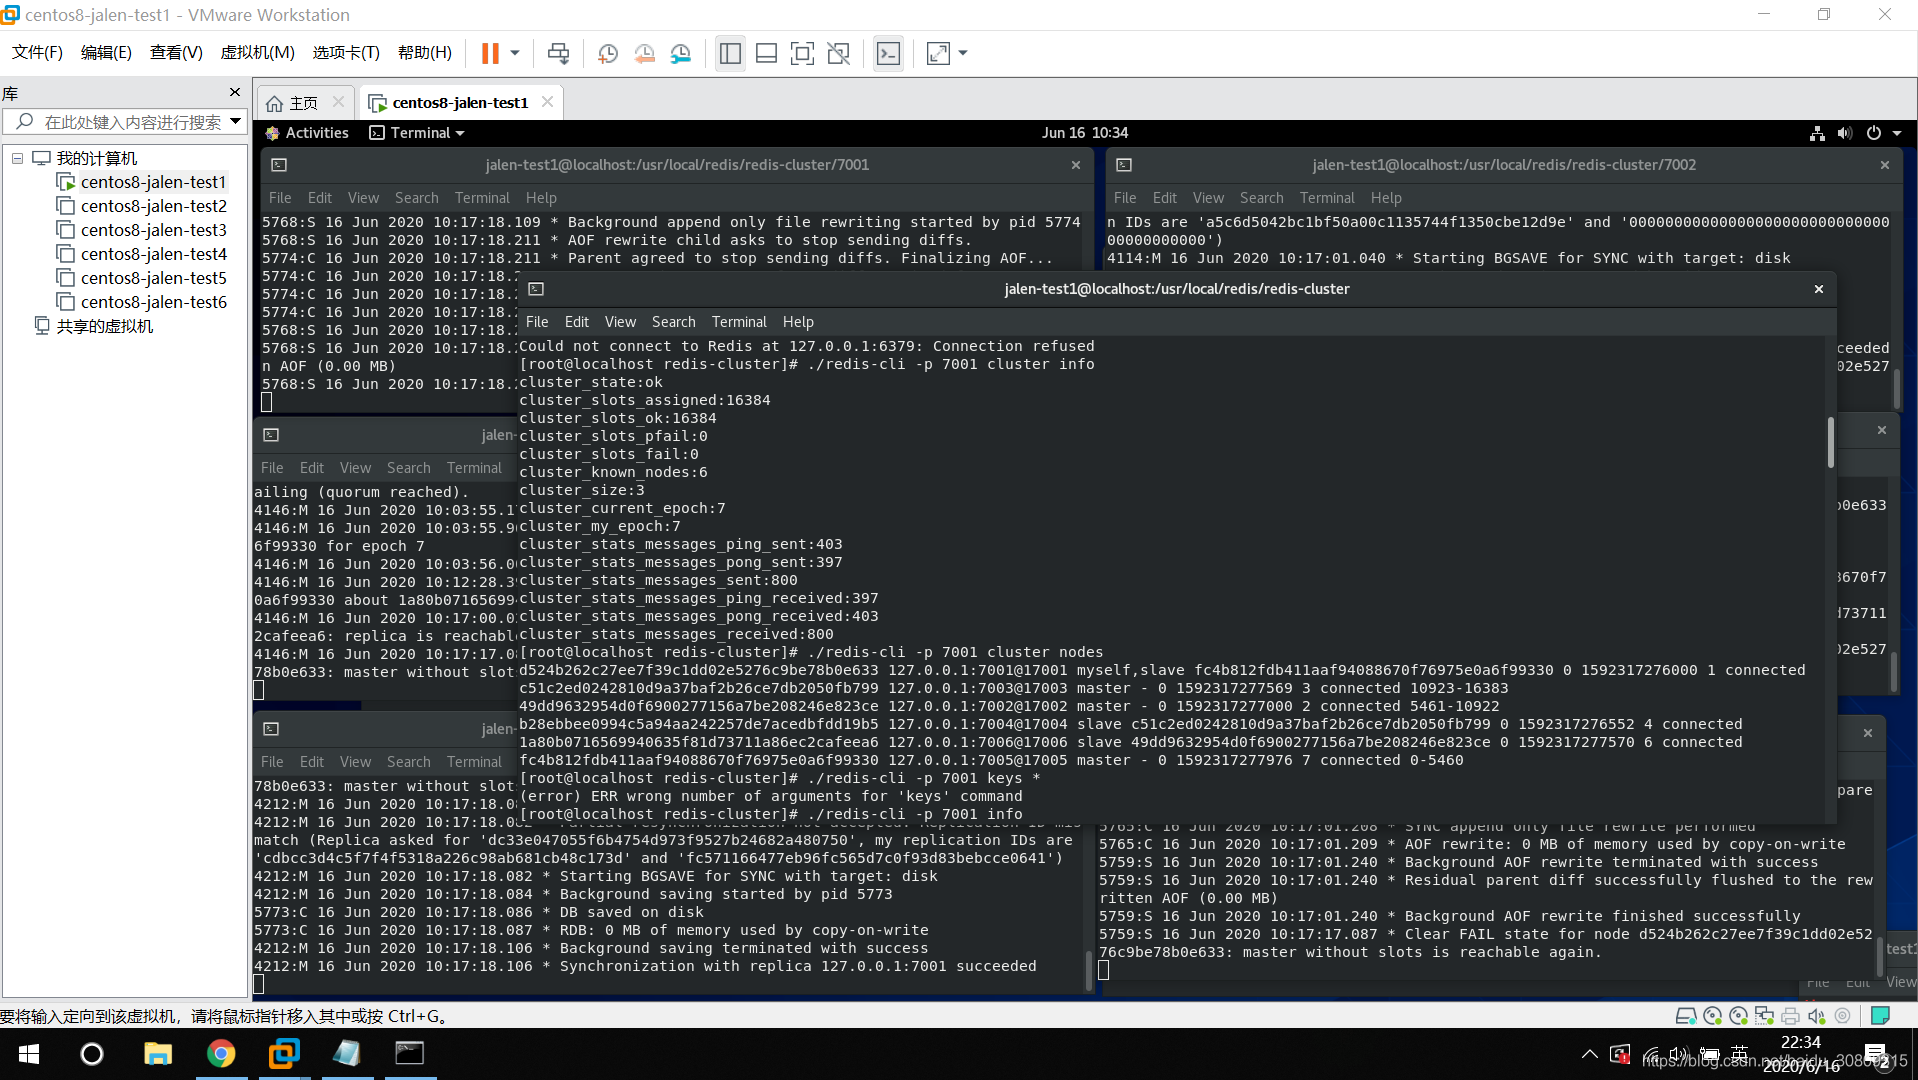
Task: Collapse the 我的计算机 tree node
Action: (16, 158)
